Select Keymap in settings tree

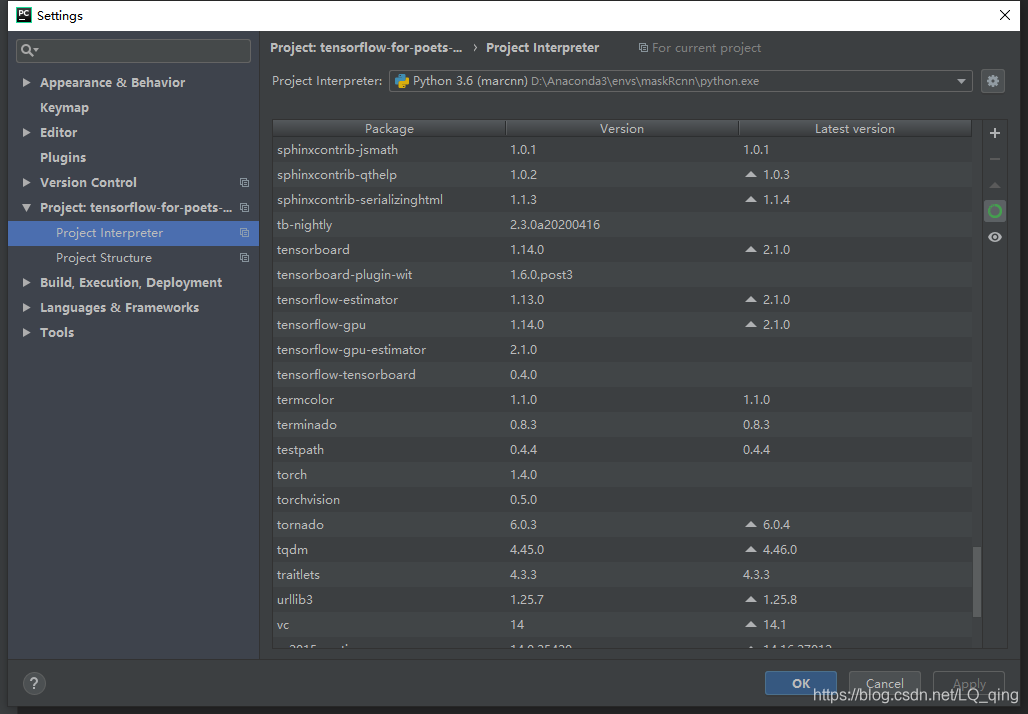pyautogui.click(x=64, y=108)
